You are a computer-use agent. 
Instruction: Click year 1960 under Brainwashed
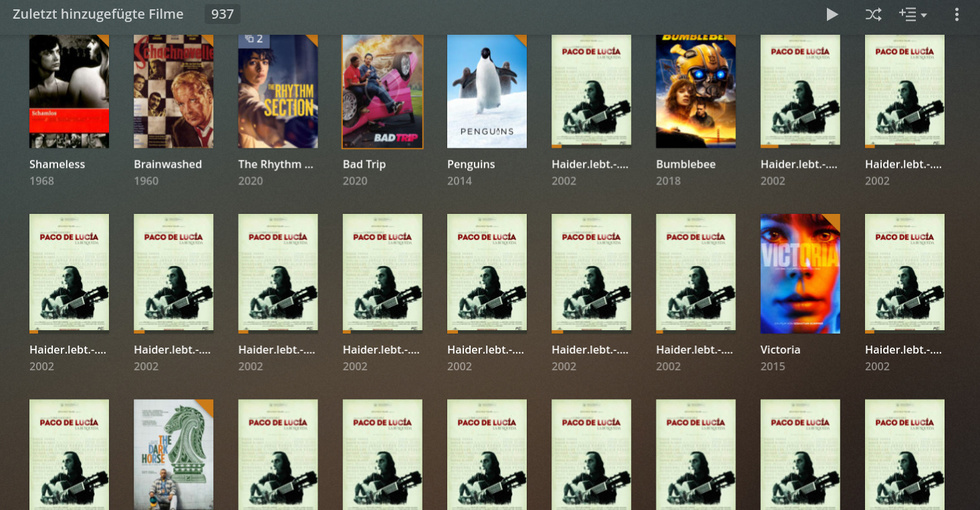146,181
